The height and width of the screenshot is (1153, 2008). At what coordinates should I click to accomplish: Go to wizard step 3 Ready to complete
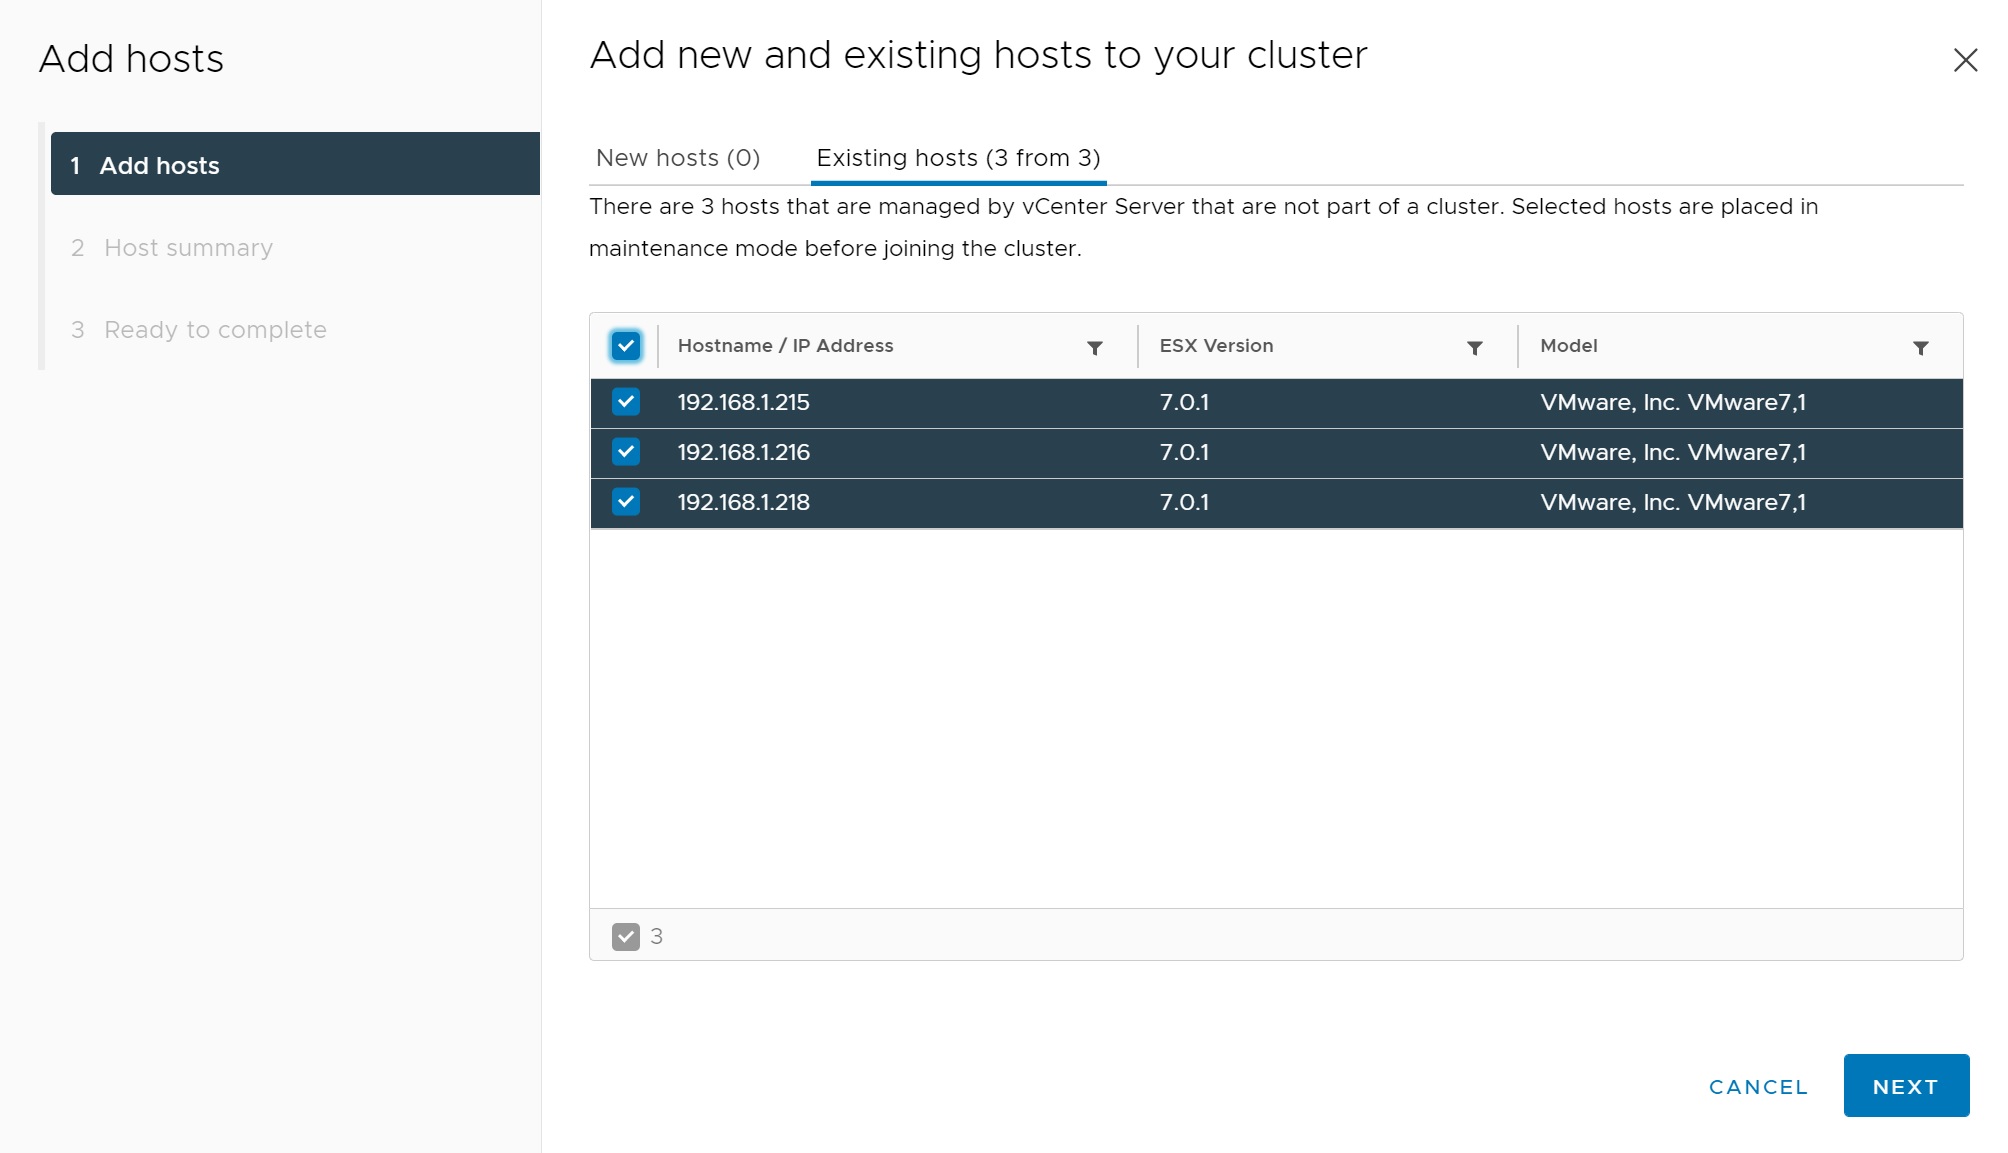click(x=215, y=330)
